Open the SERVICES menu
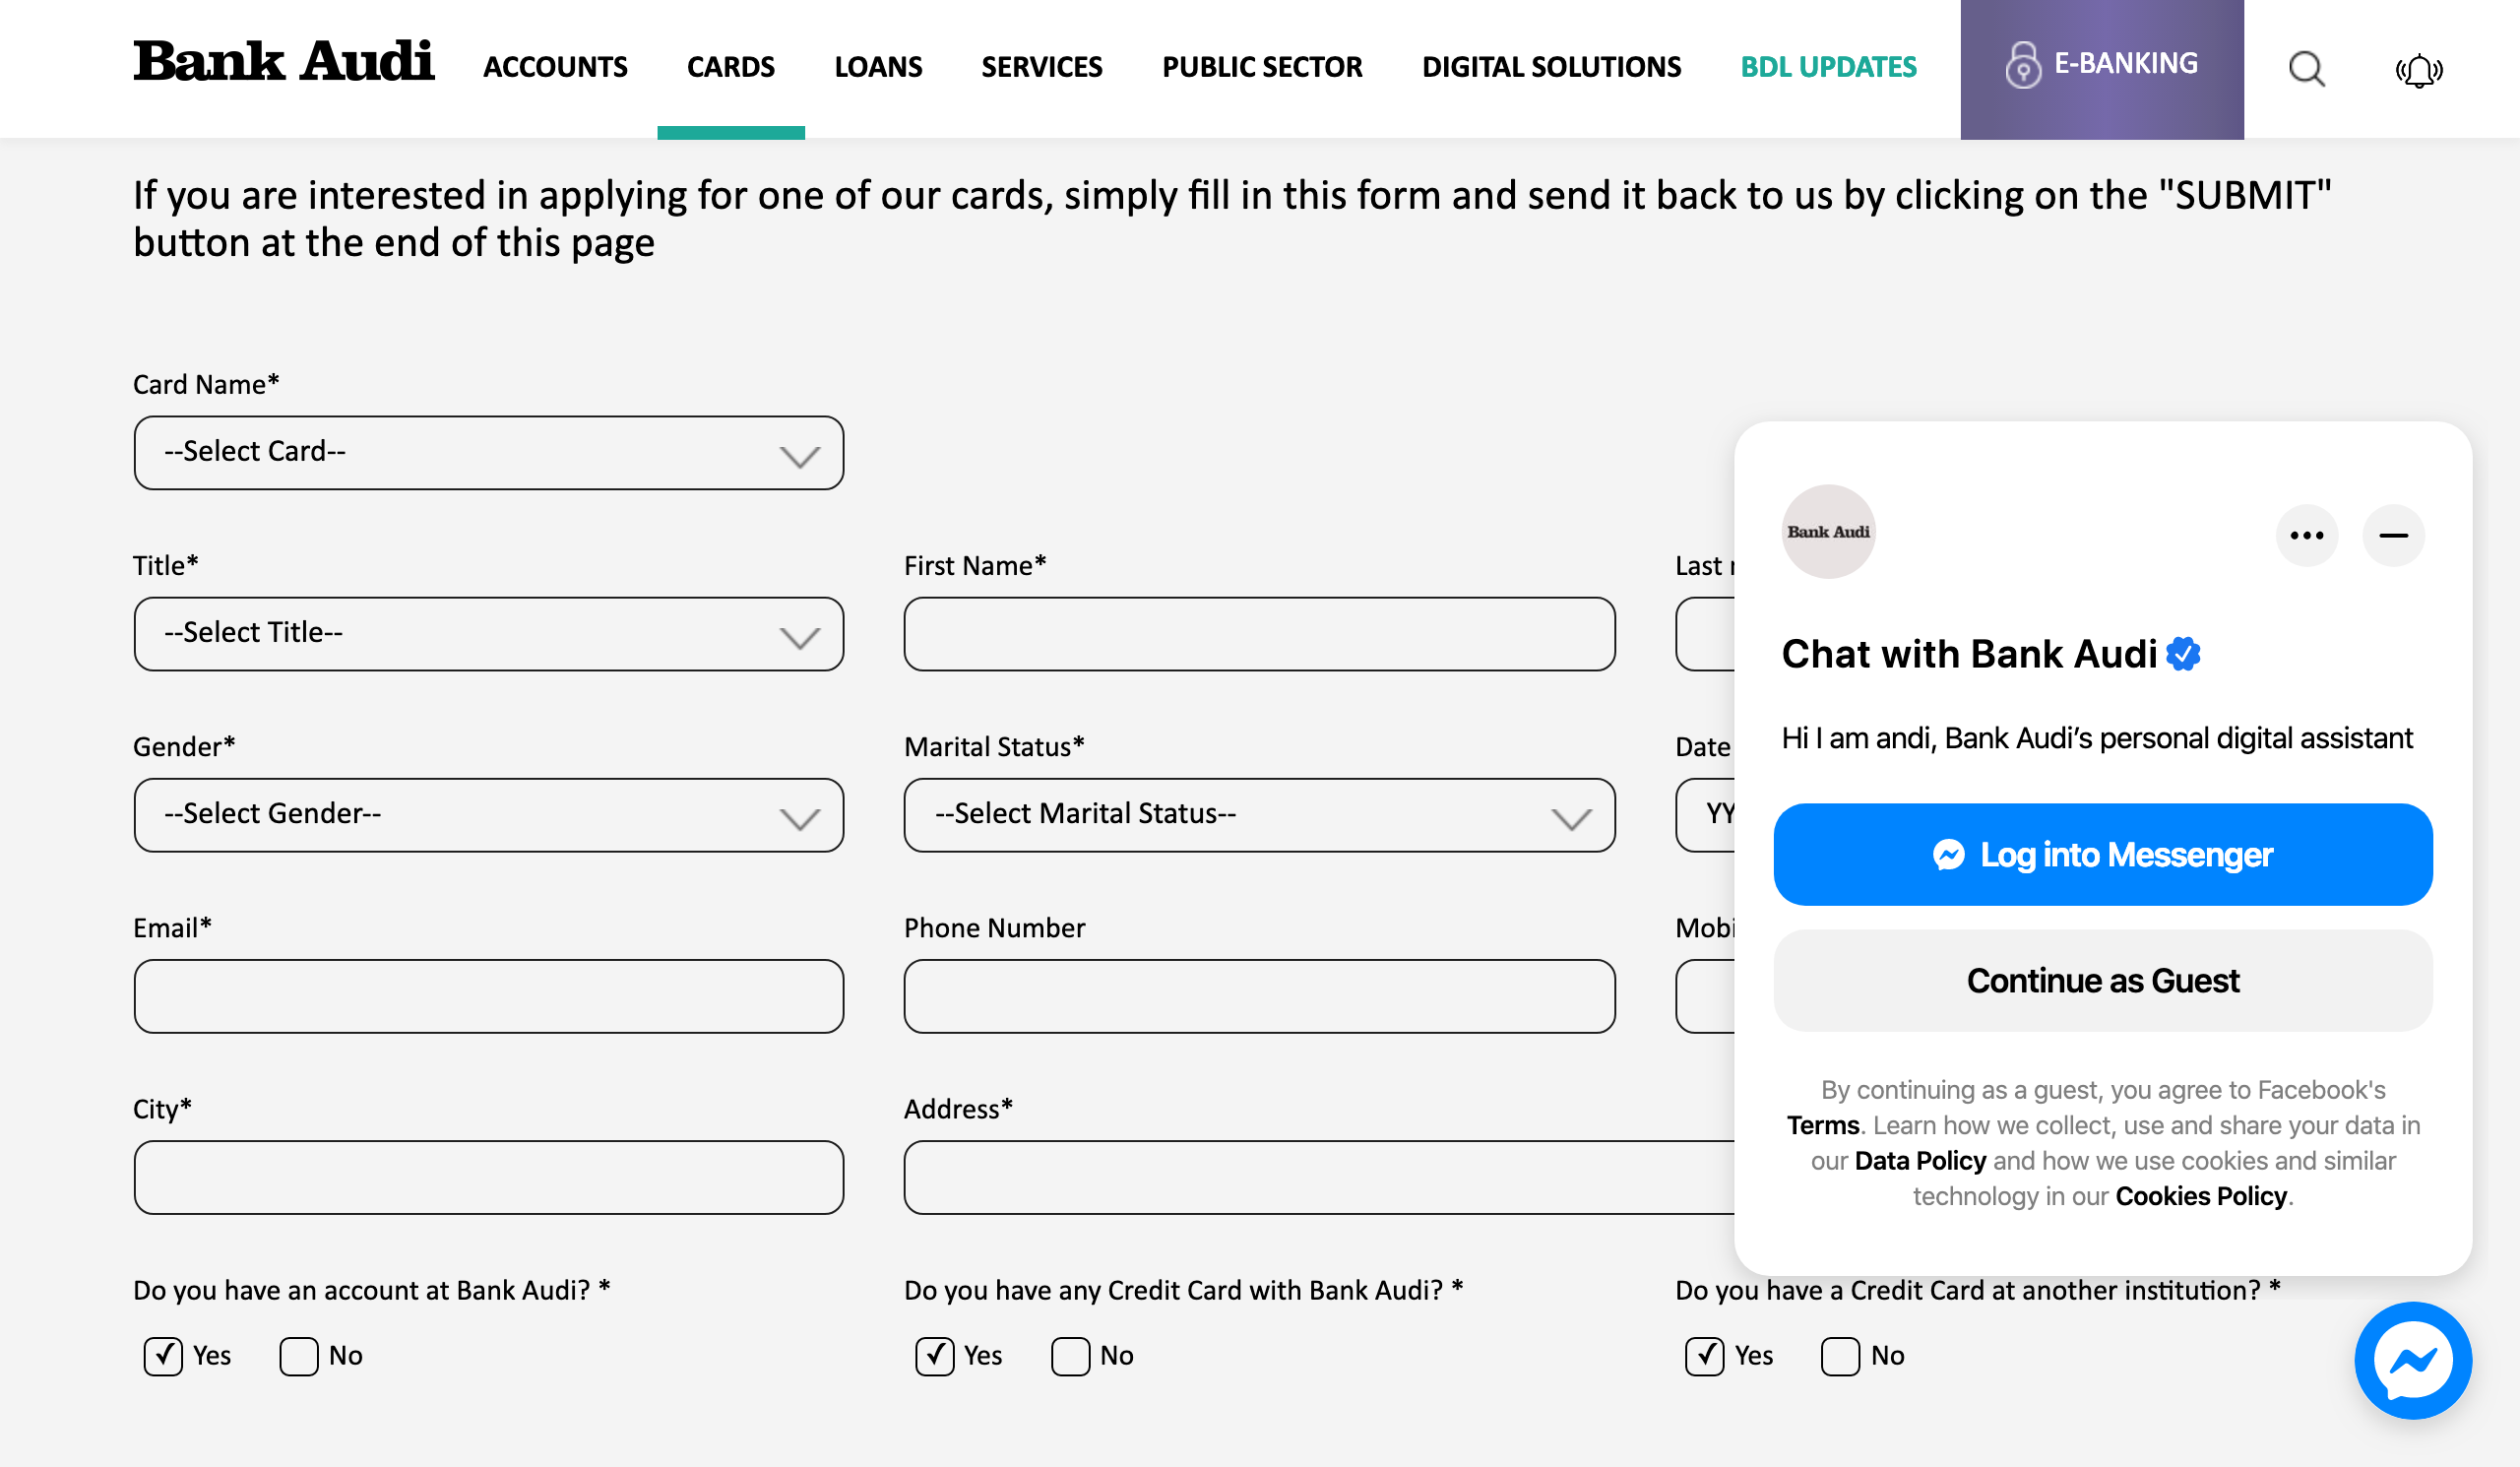2520x1467 pixels. [x=1041, y=67]
